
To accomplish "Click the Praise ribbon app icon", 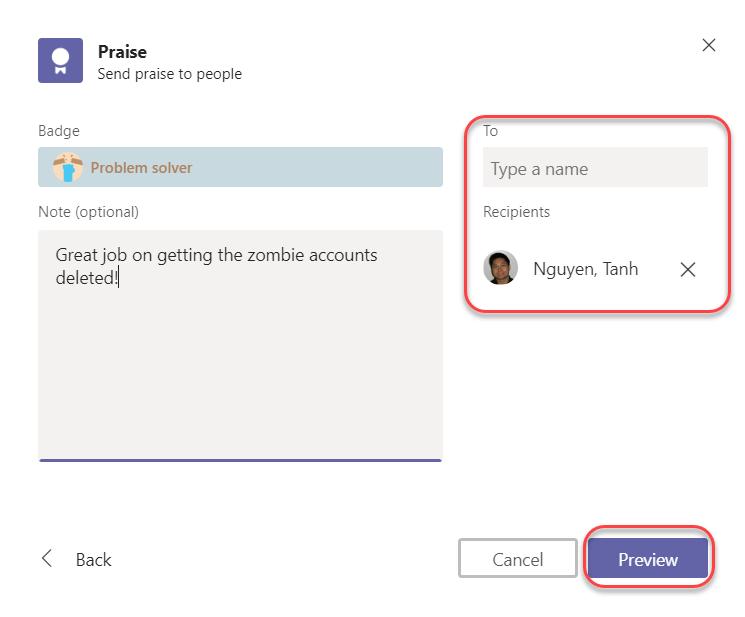I will pos(59,60).
